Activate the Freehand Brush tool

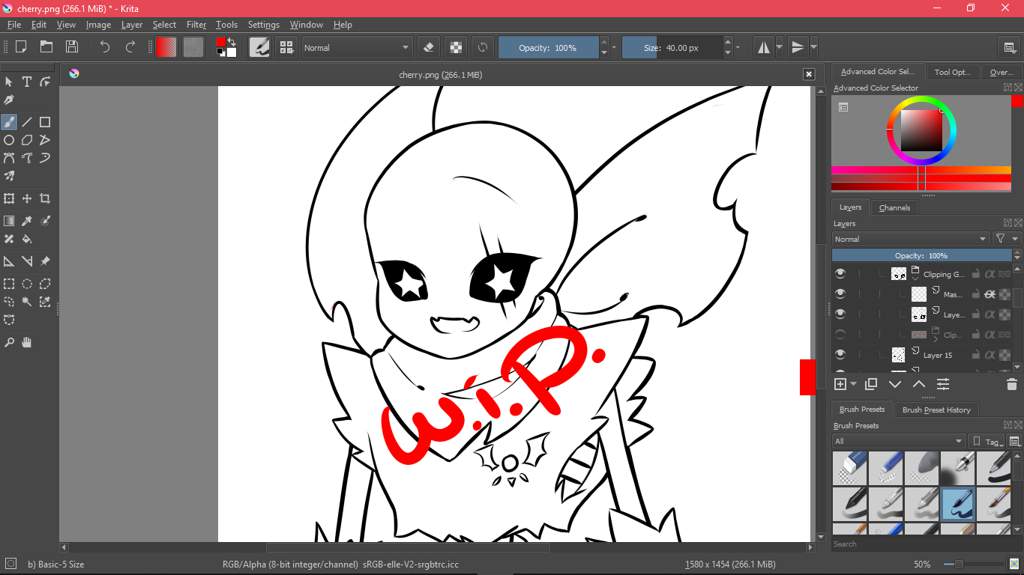pos(8,122)
